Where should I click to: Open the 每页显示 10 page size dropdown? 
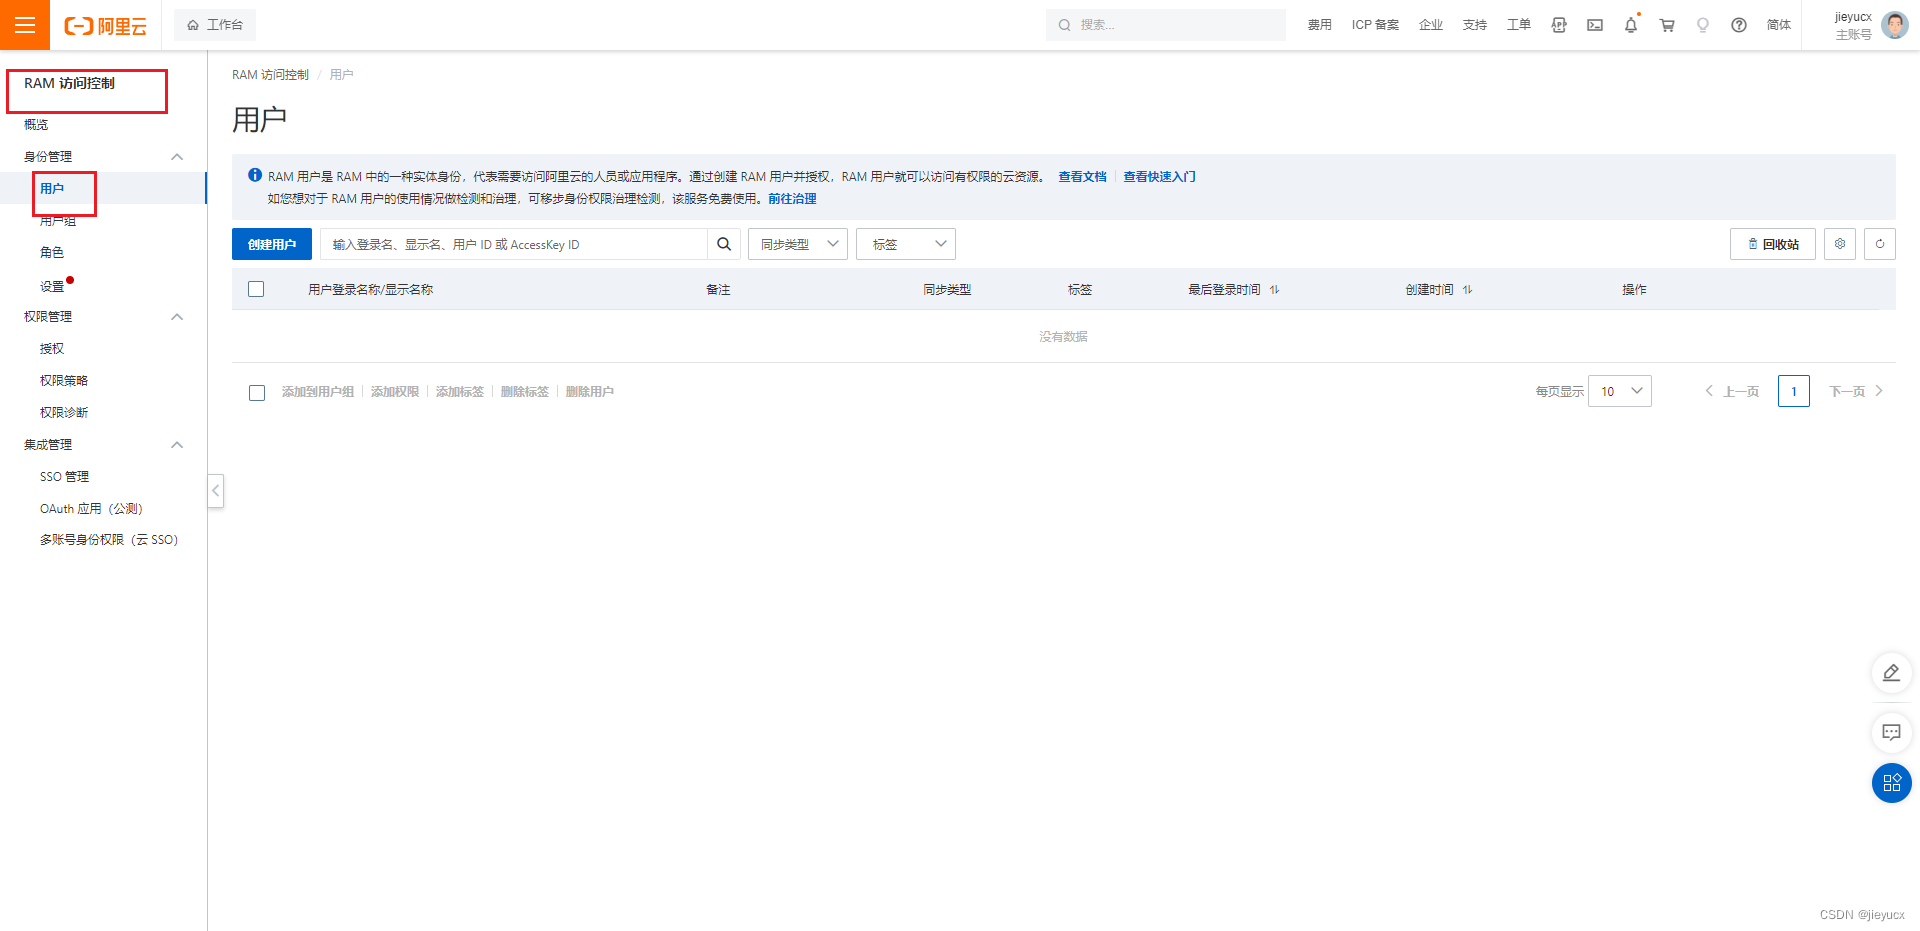[x=1620, y=391]
